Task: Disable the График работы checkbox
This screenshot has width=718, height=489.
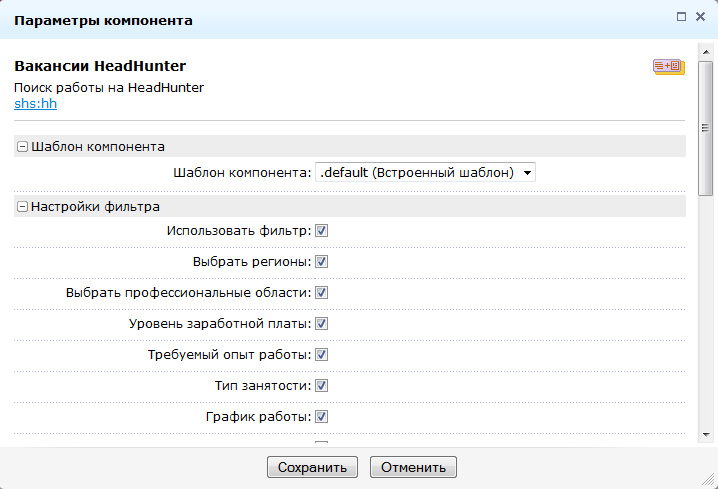Action: [322, 417]
